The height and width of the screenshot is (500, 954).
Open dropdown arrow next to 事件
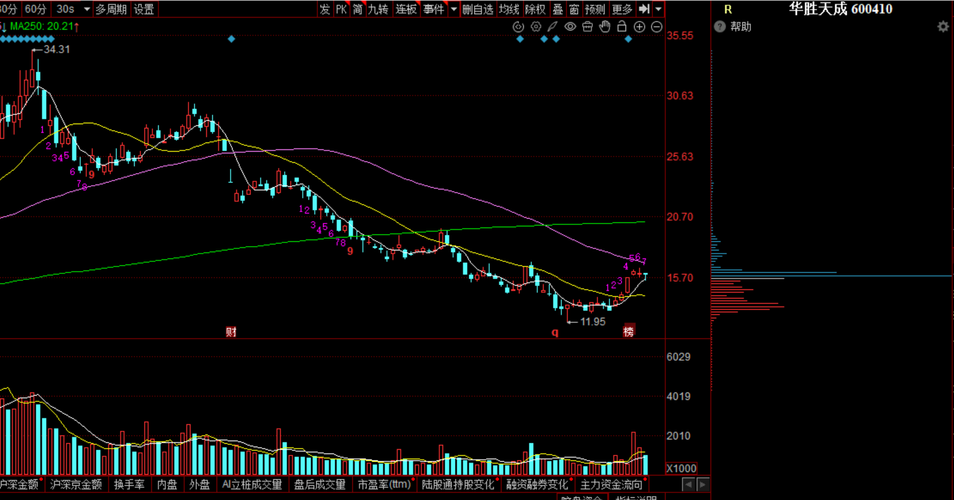[x=453, y=9]
